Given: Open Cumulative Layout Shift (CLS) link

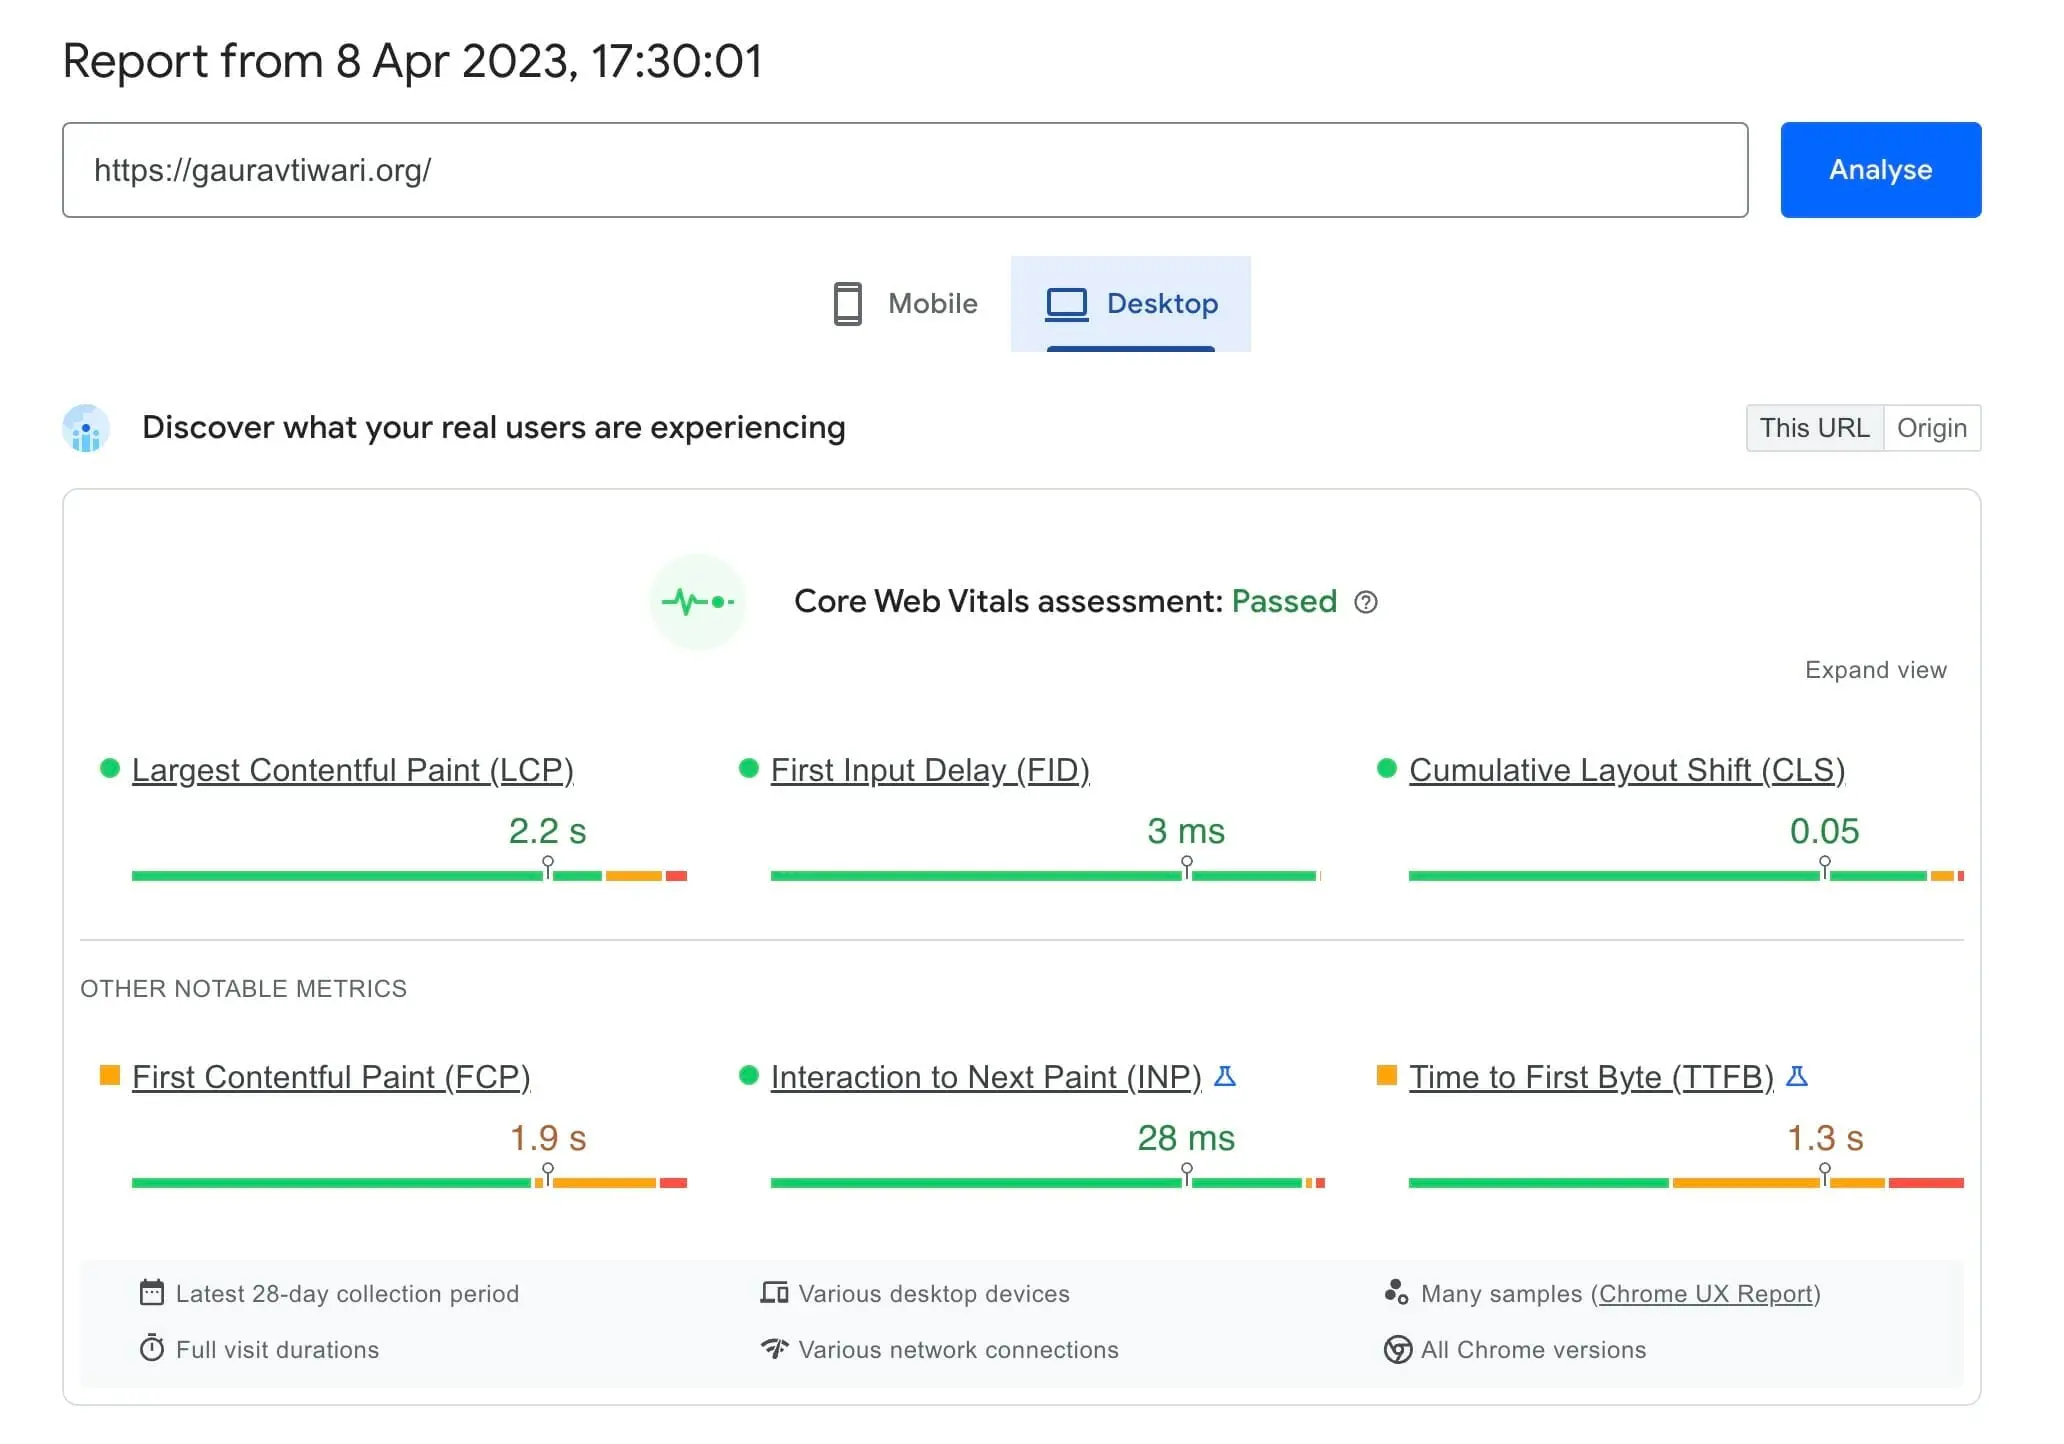Looking at the screenshot, I should (x=1626, y=770).
